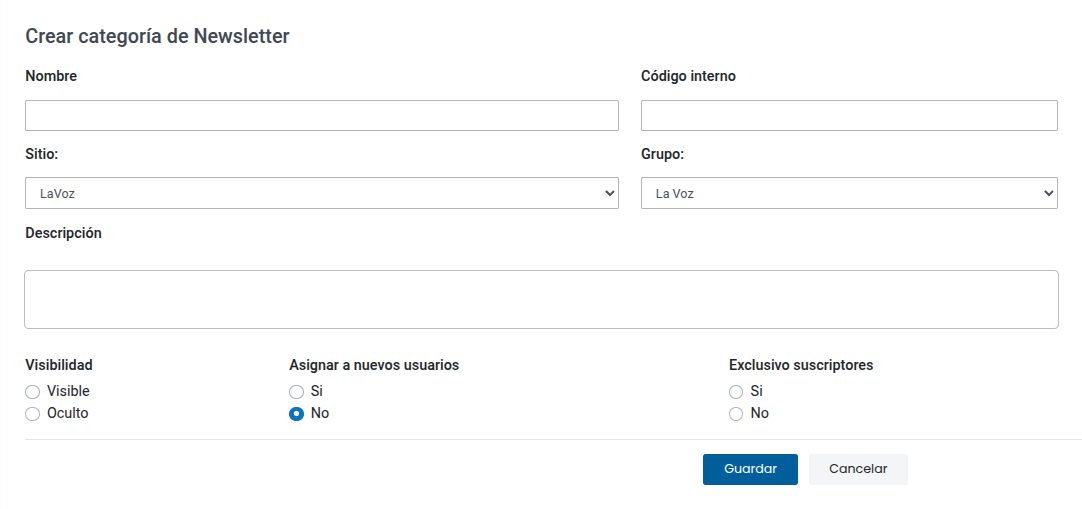Click the Cancelar button

coord(857,469)
